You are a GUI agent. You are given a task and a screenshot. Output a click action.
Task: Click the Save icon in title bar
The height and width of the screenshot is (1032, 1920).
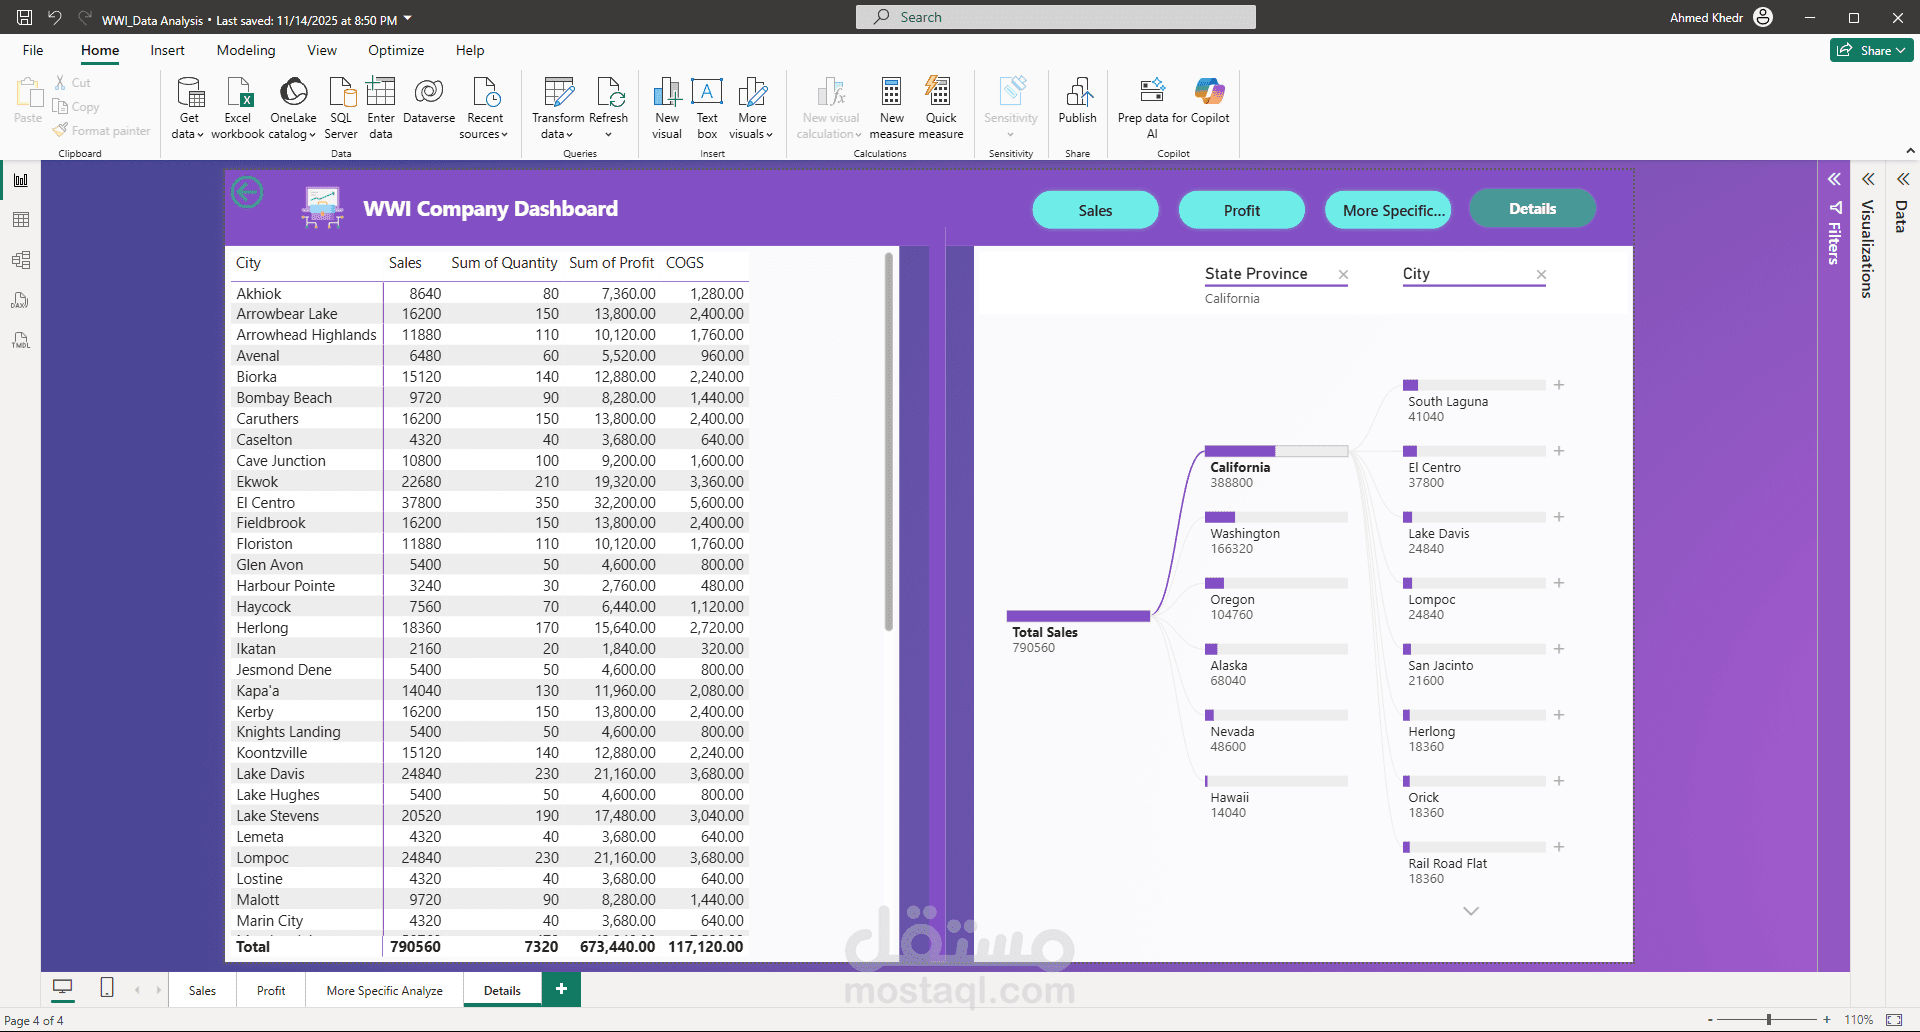(x=25, y=17)
